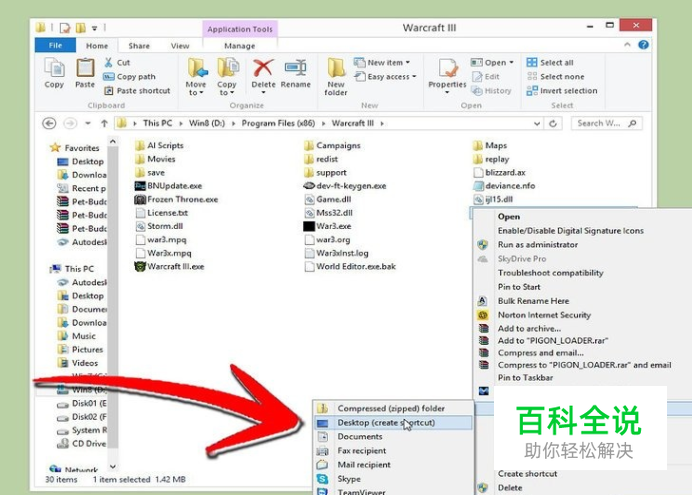Collapse the ribbon with the chevron
Viewport: 692px width, 495px height.
[627, 45]
